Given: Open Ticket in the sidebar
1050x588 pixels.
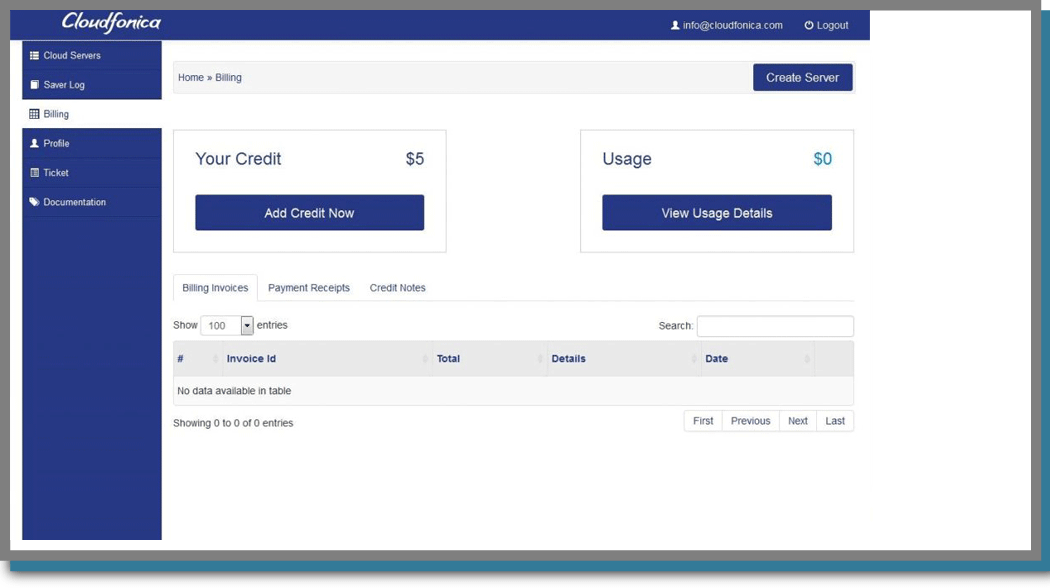Looking at the screenshot, I should tap(92, 173).
